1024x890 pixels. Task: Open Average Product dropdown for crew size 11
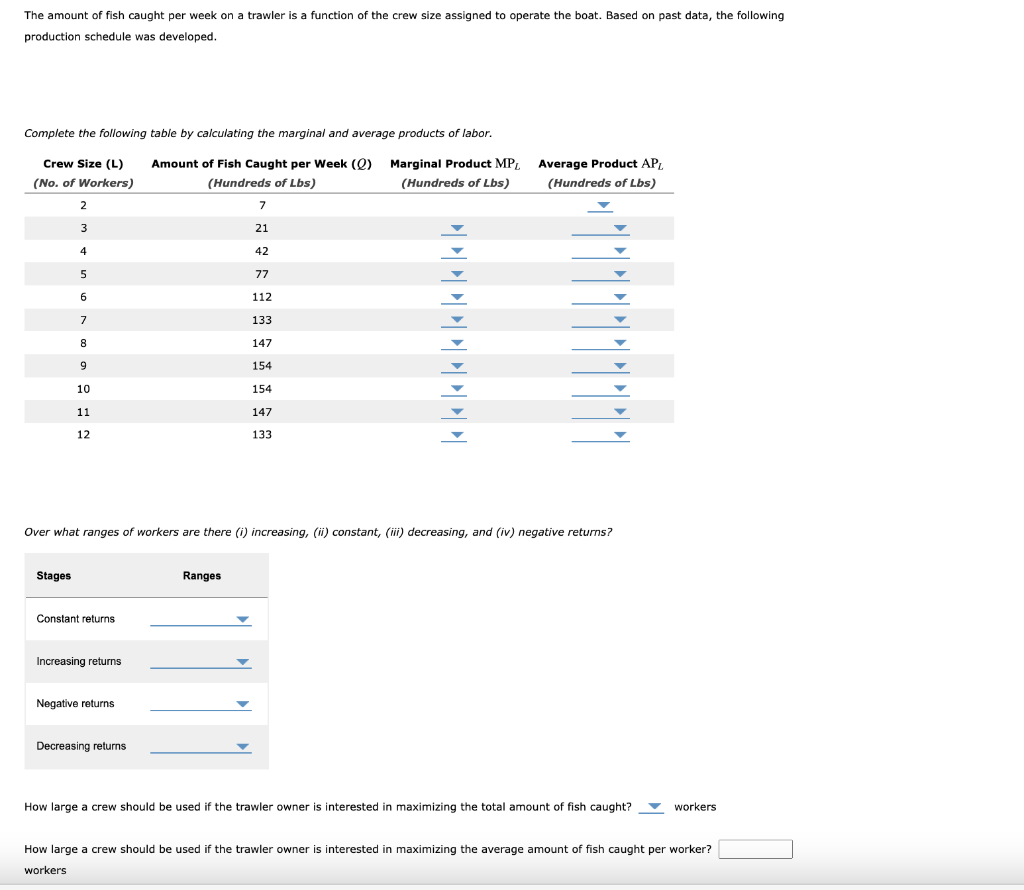601,412
